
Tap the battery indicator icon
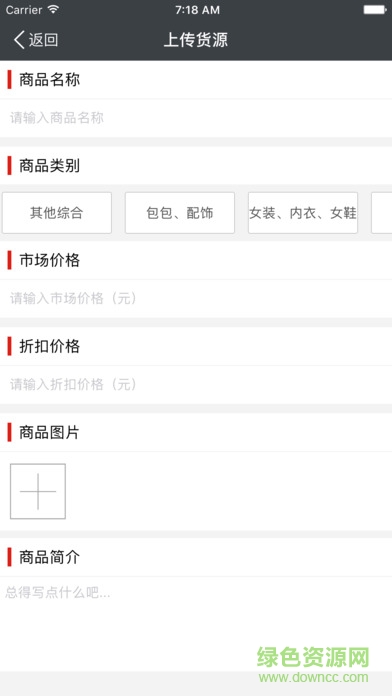click(375, 9)
